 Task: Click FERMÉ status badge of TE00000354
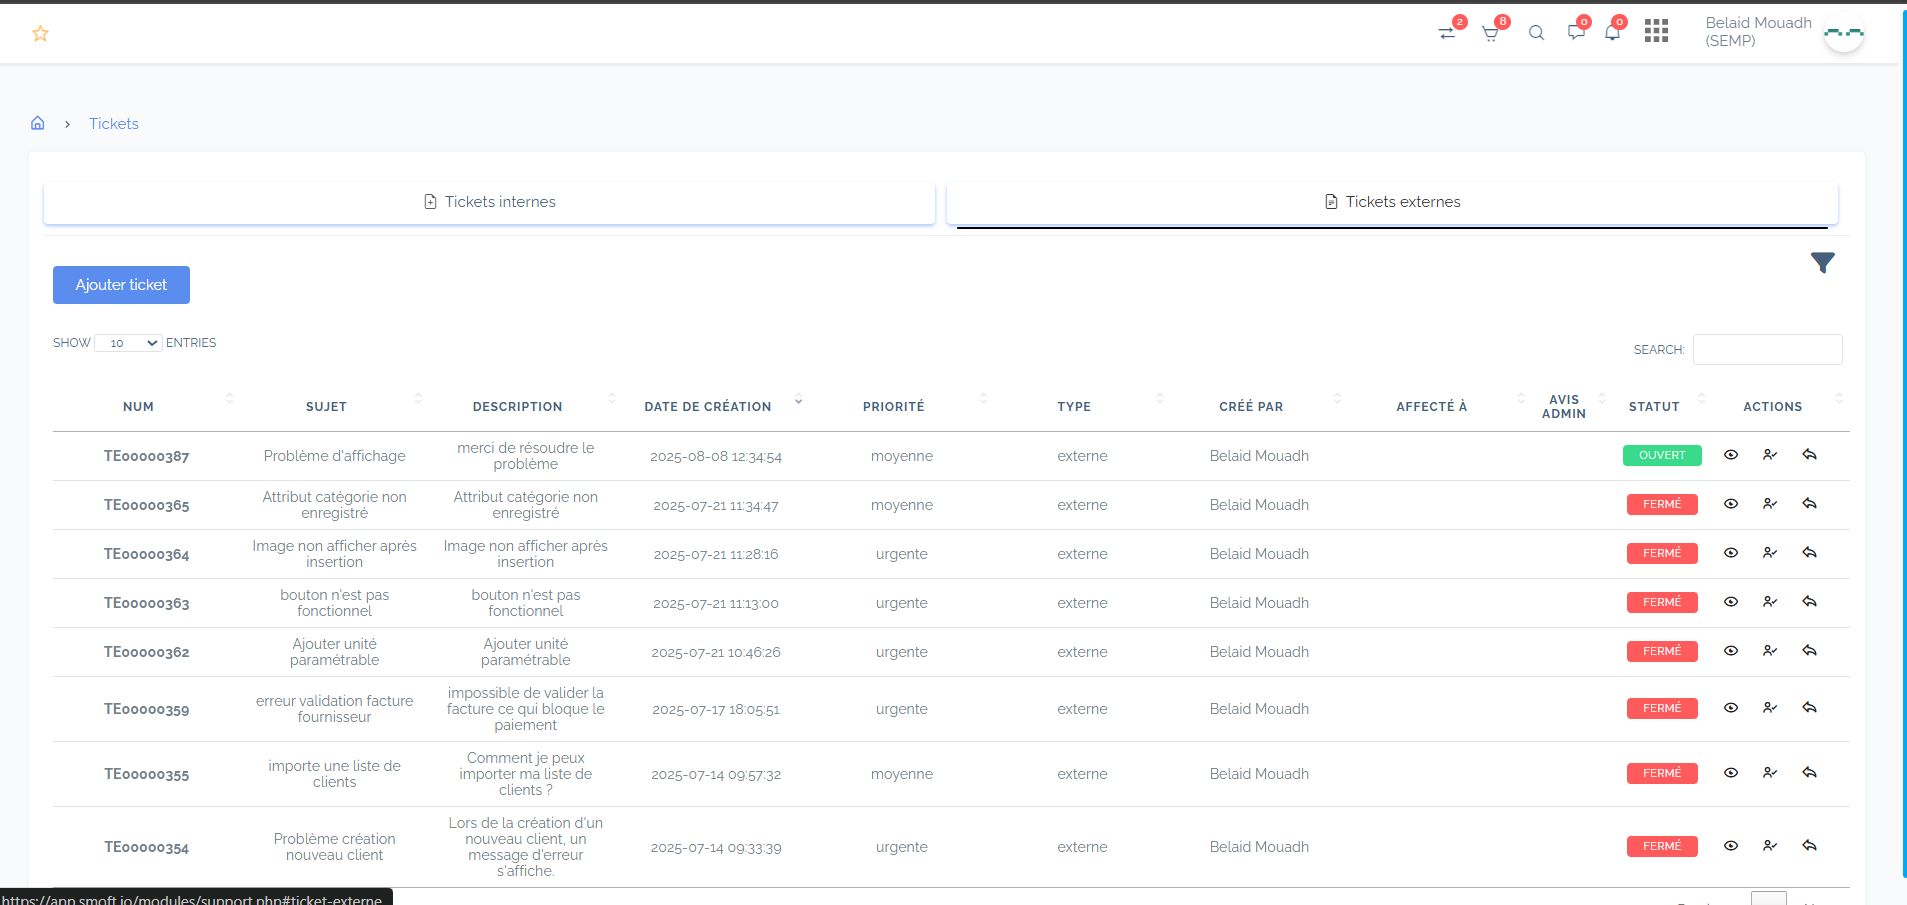[1662, 846]
